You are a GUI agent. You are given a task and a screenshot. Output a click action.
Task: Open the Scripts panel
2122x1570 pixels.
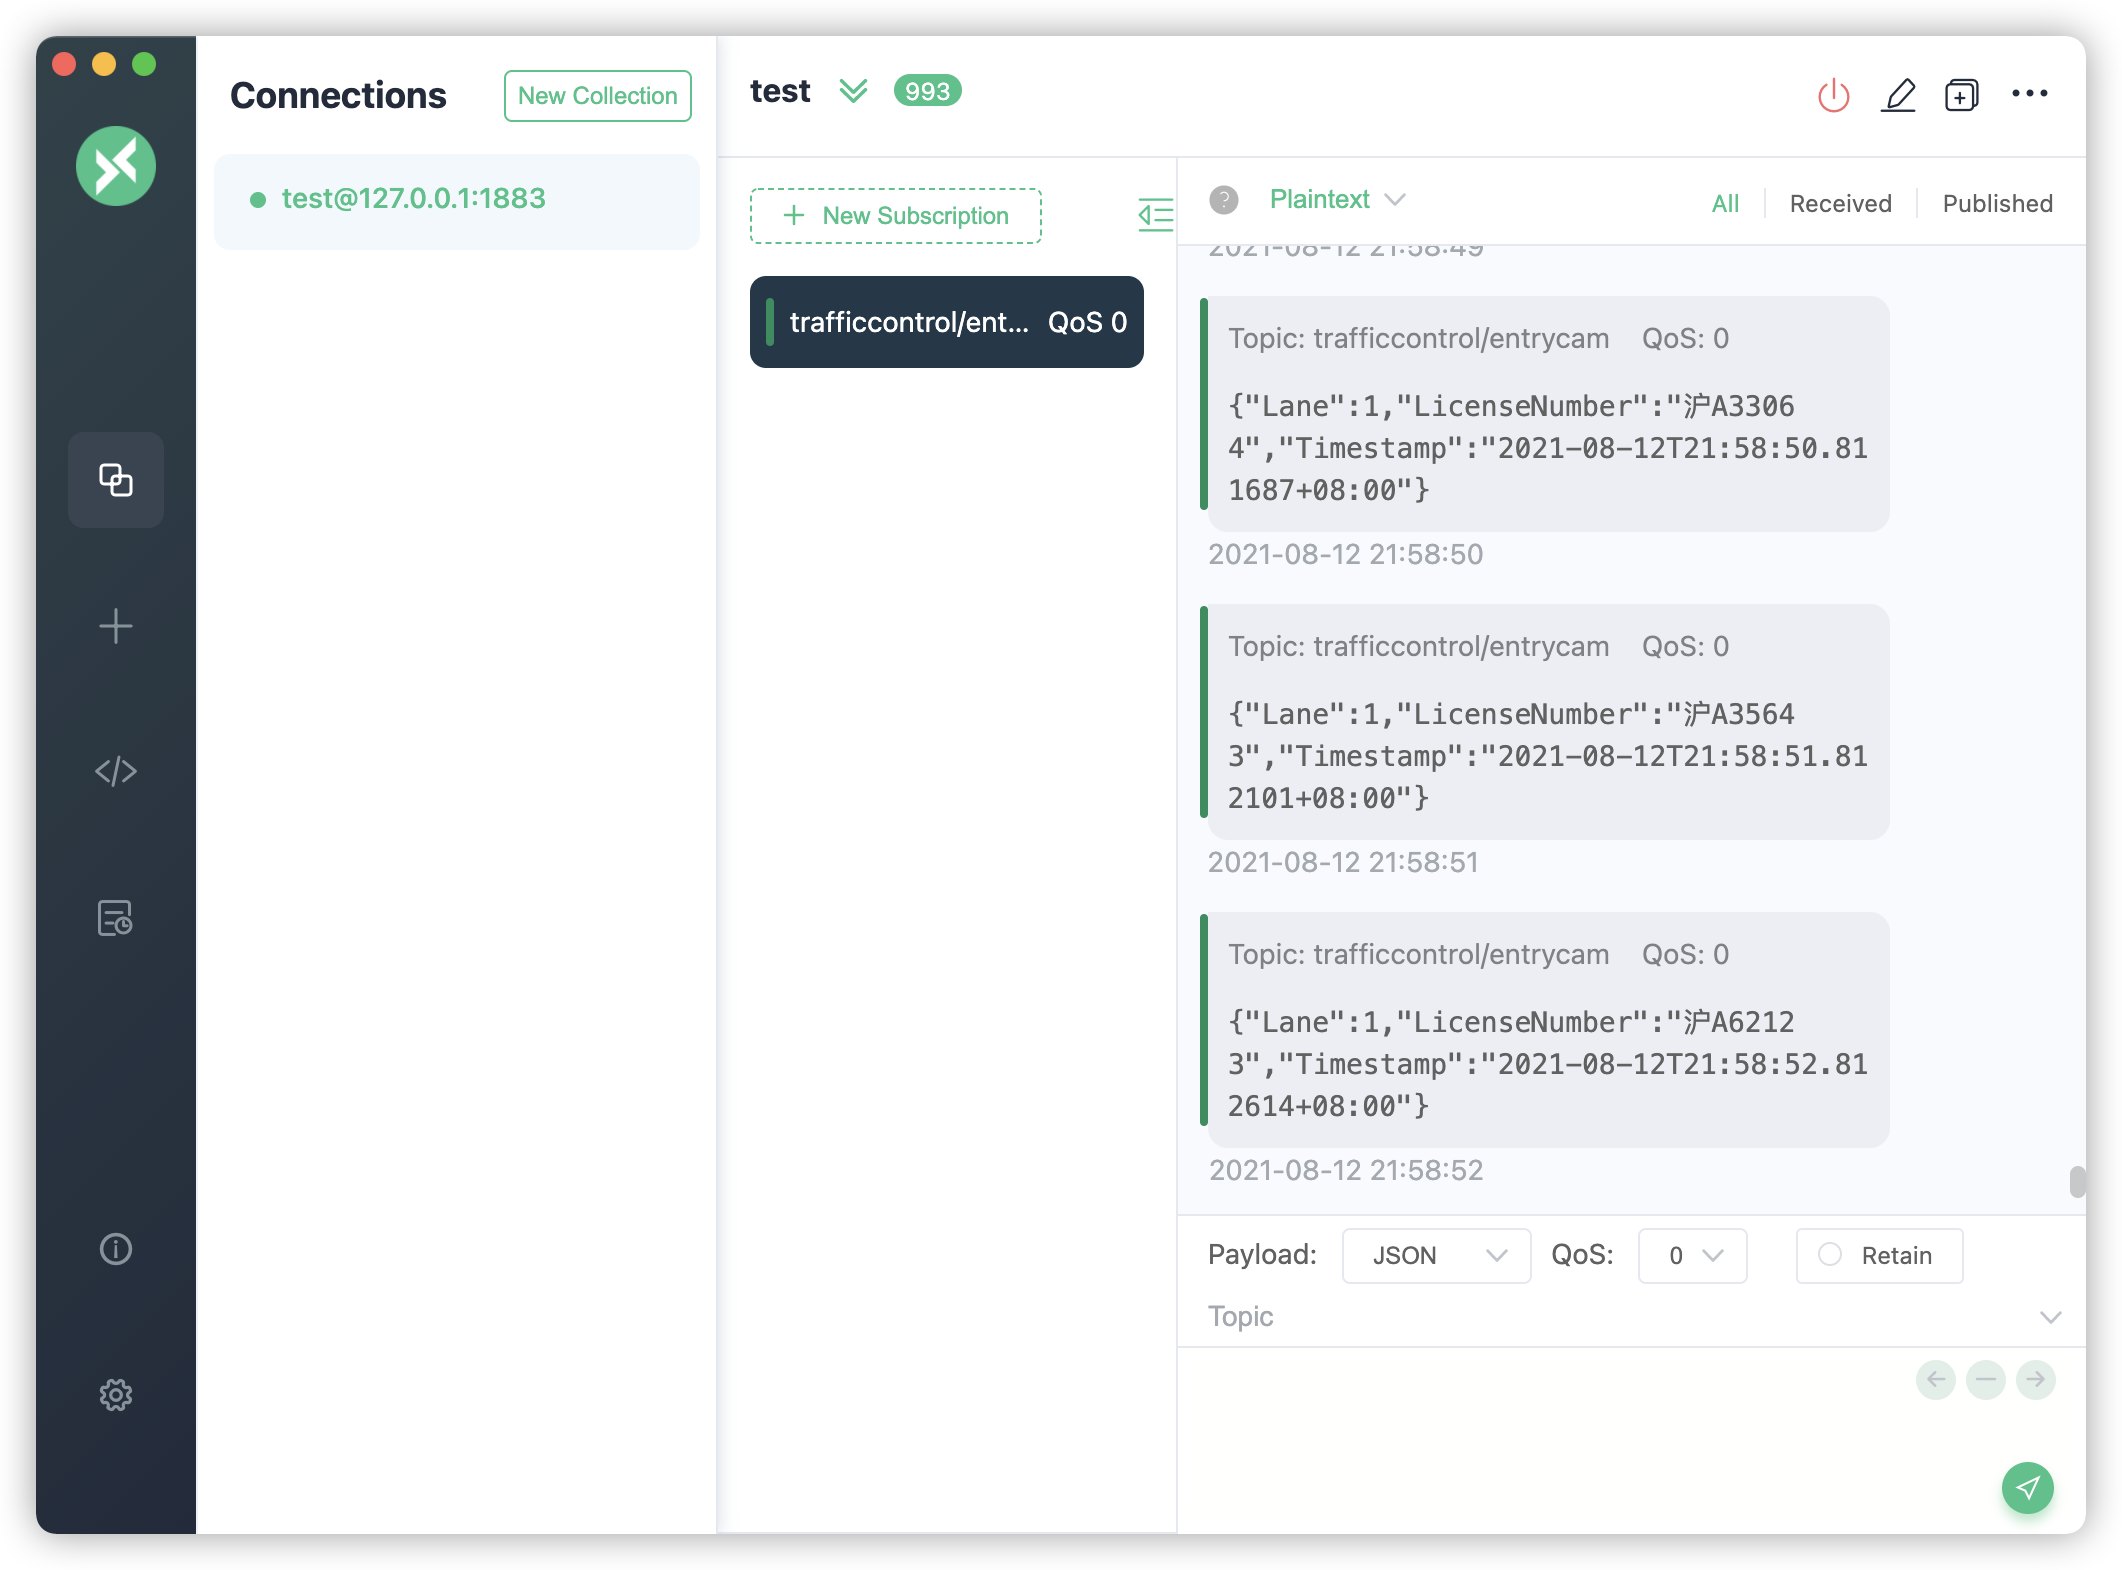[x=115, y=771]
